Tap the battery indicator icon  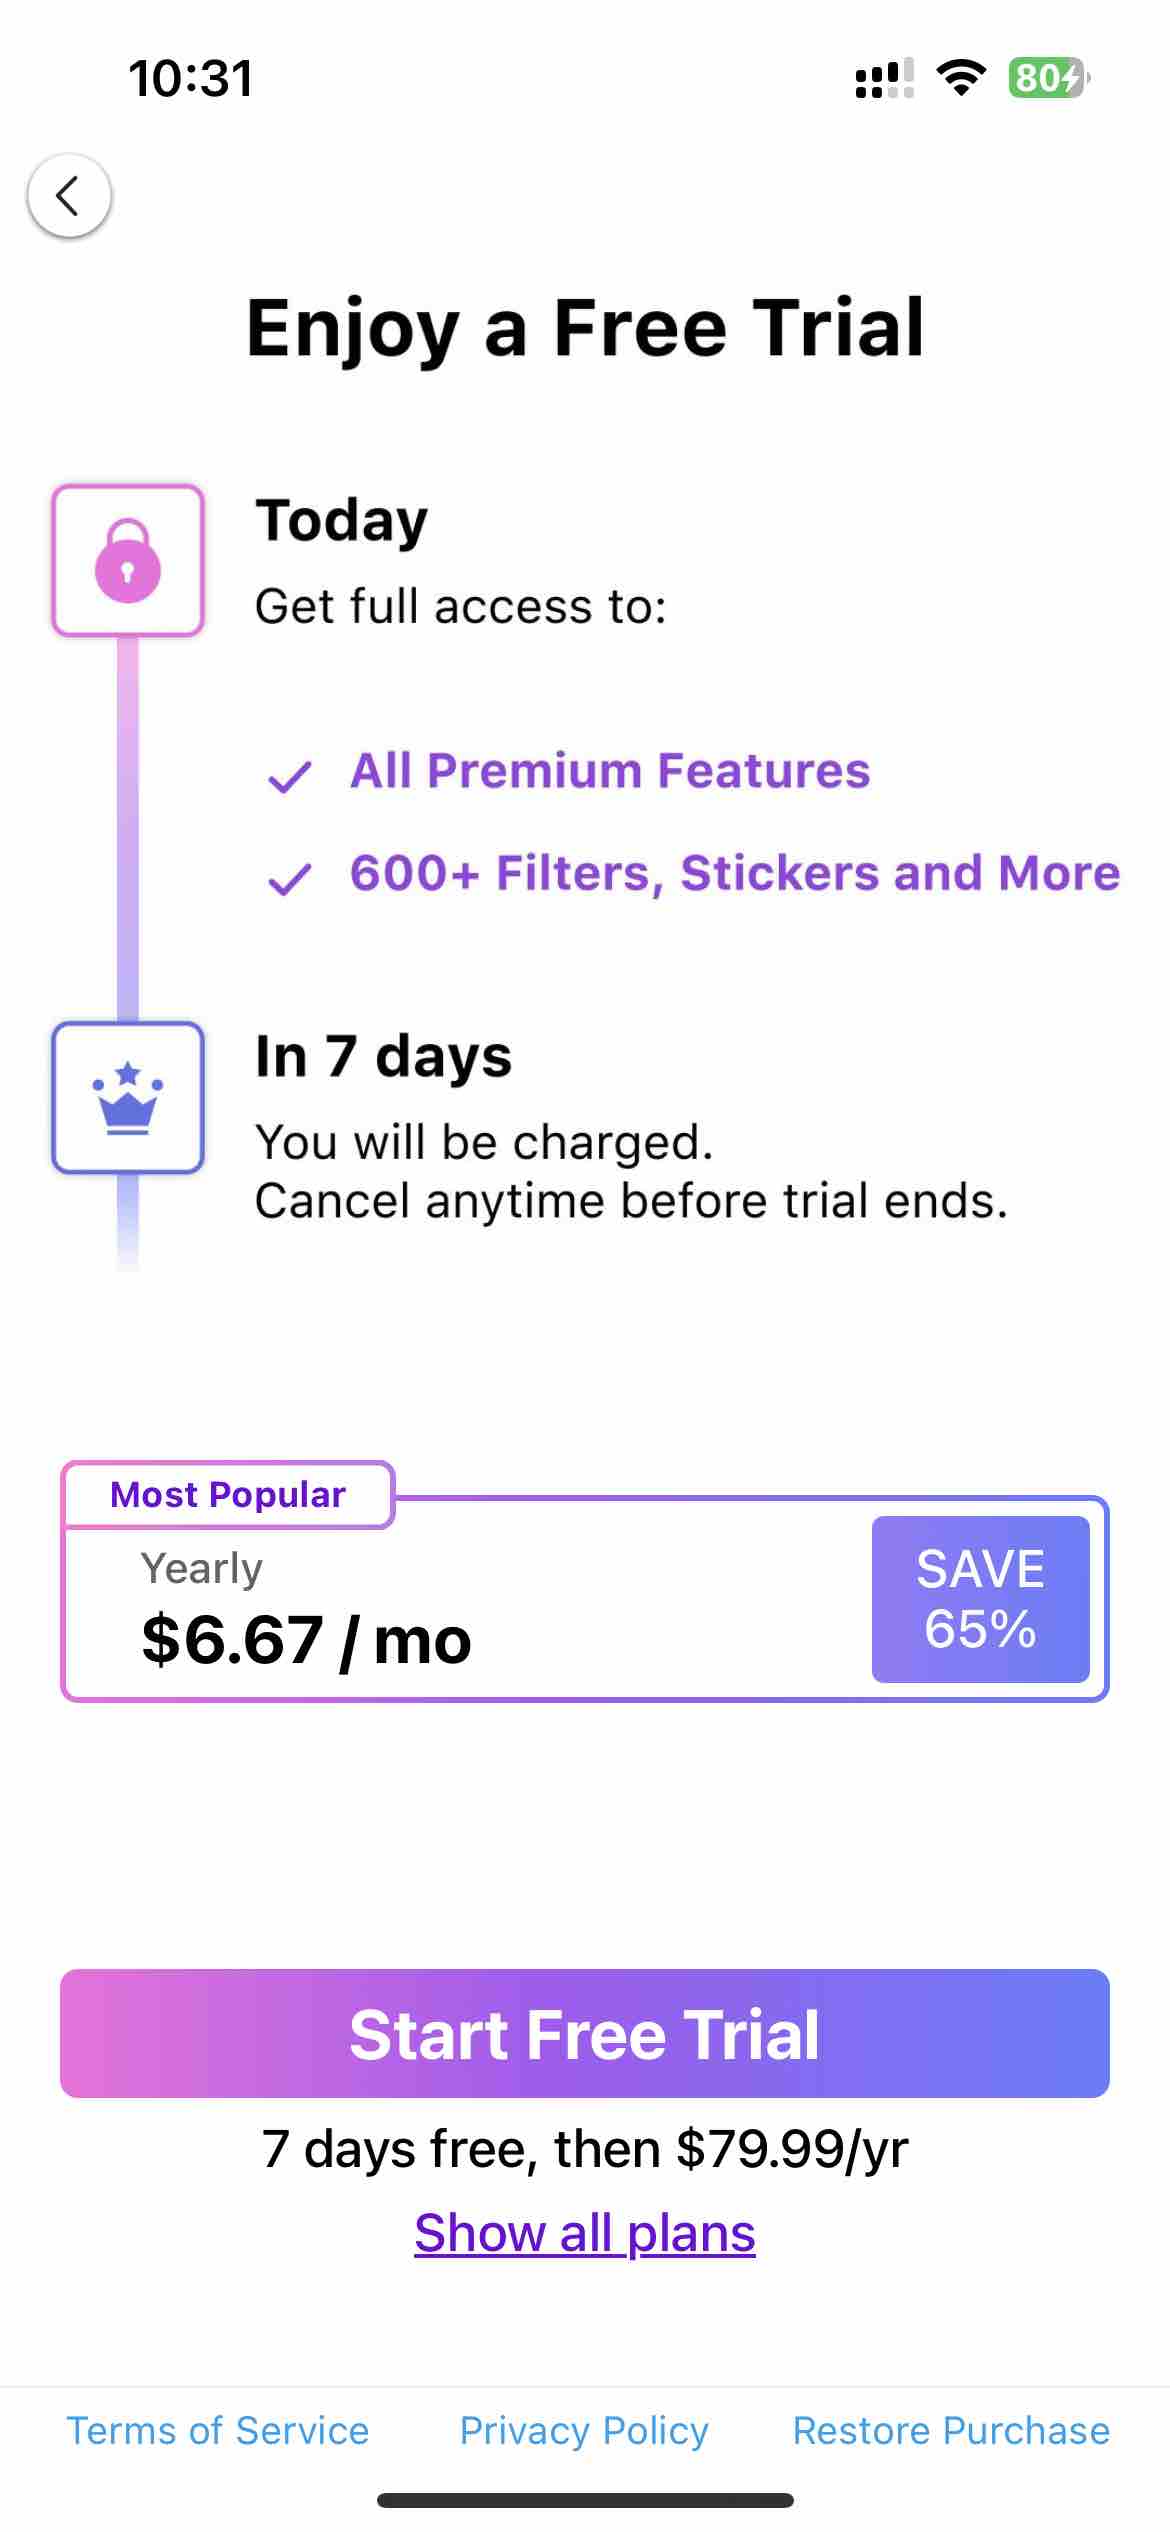(x=1047, y=78)
